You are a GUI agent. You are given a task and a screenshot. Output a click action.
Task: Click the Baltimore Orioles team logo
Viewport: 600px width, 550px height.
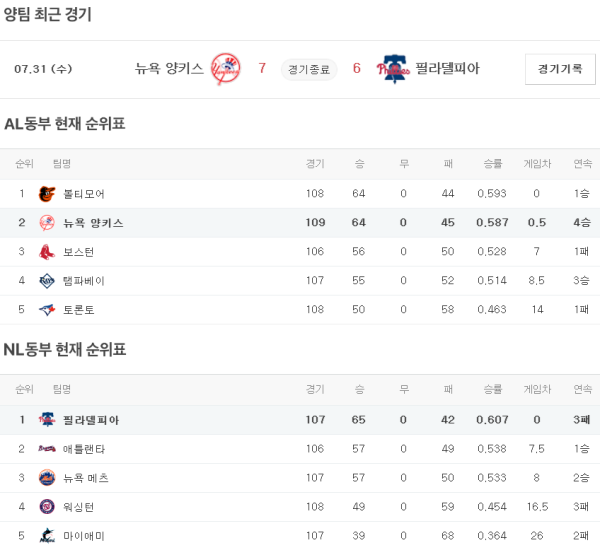tap(46, 194)
